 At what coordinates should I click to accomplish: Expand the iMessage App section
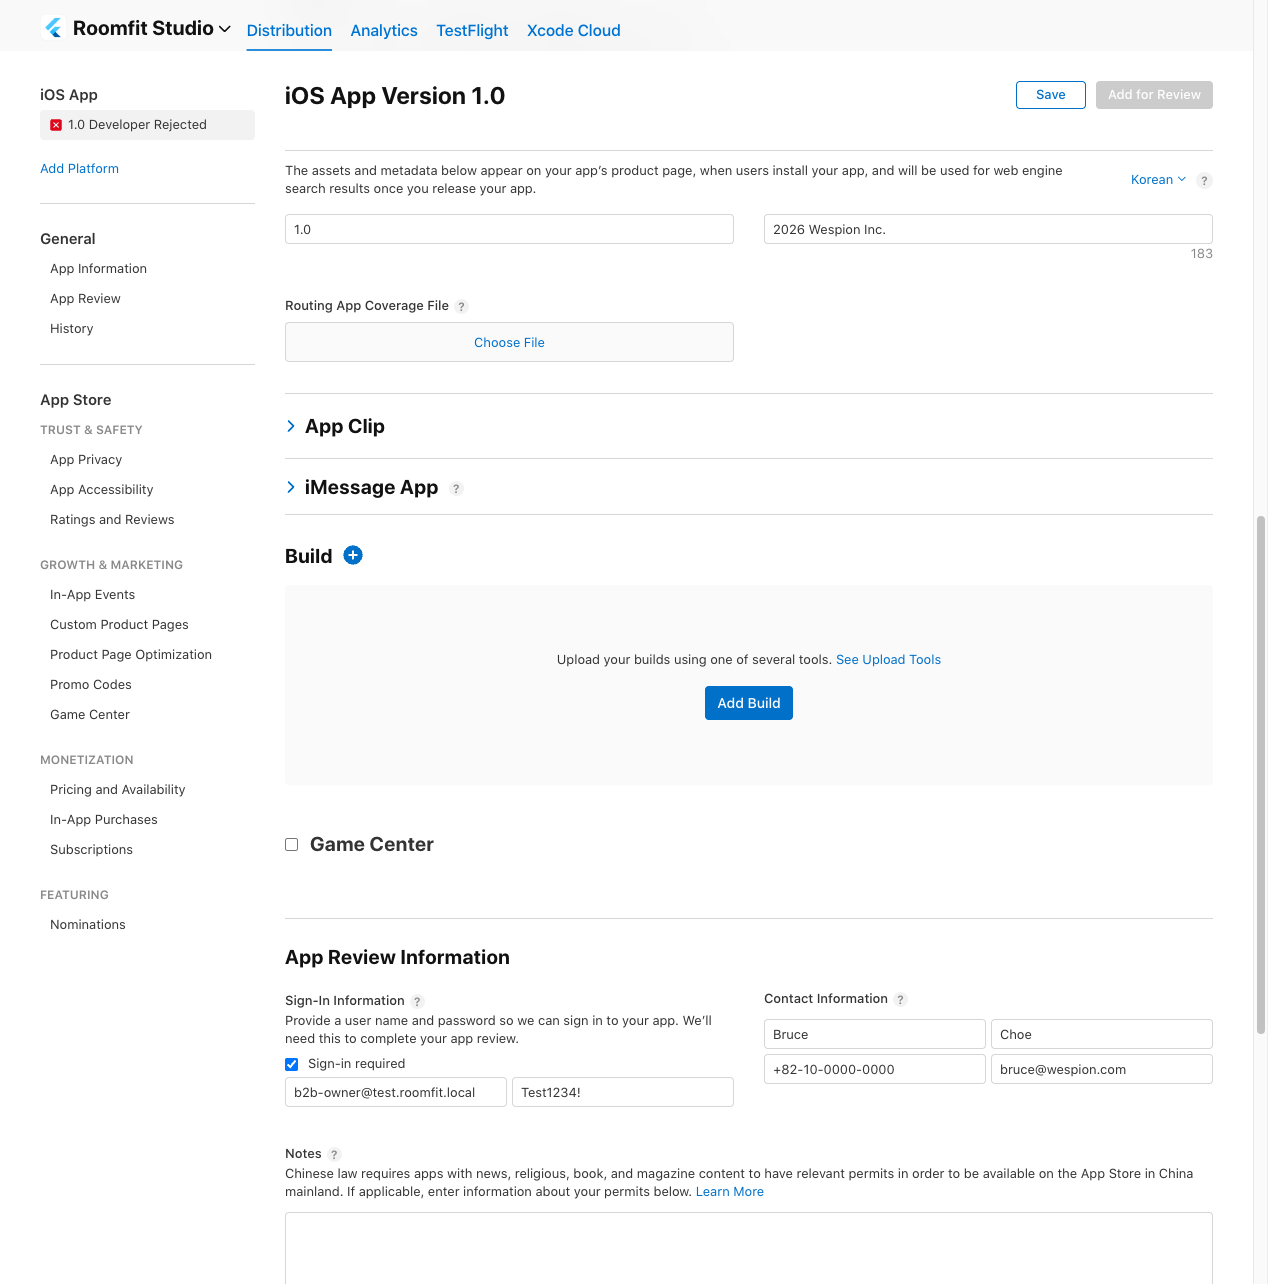tap(291, 487)
